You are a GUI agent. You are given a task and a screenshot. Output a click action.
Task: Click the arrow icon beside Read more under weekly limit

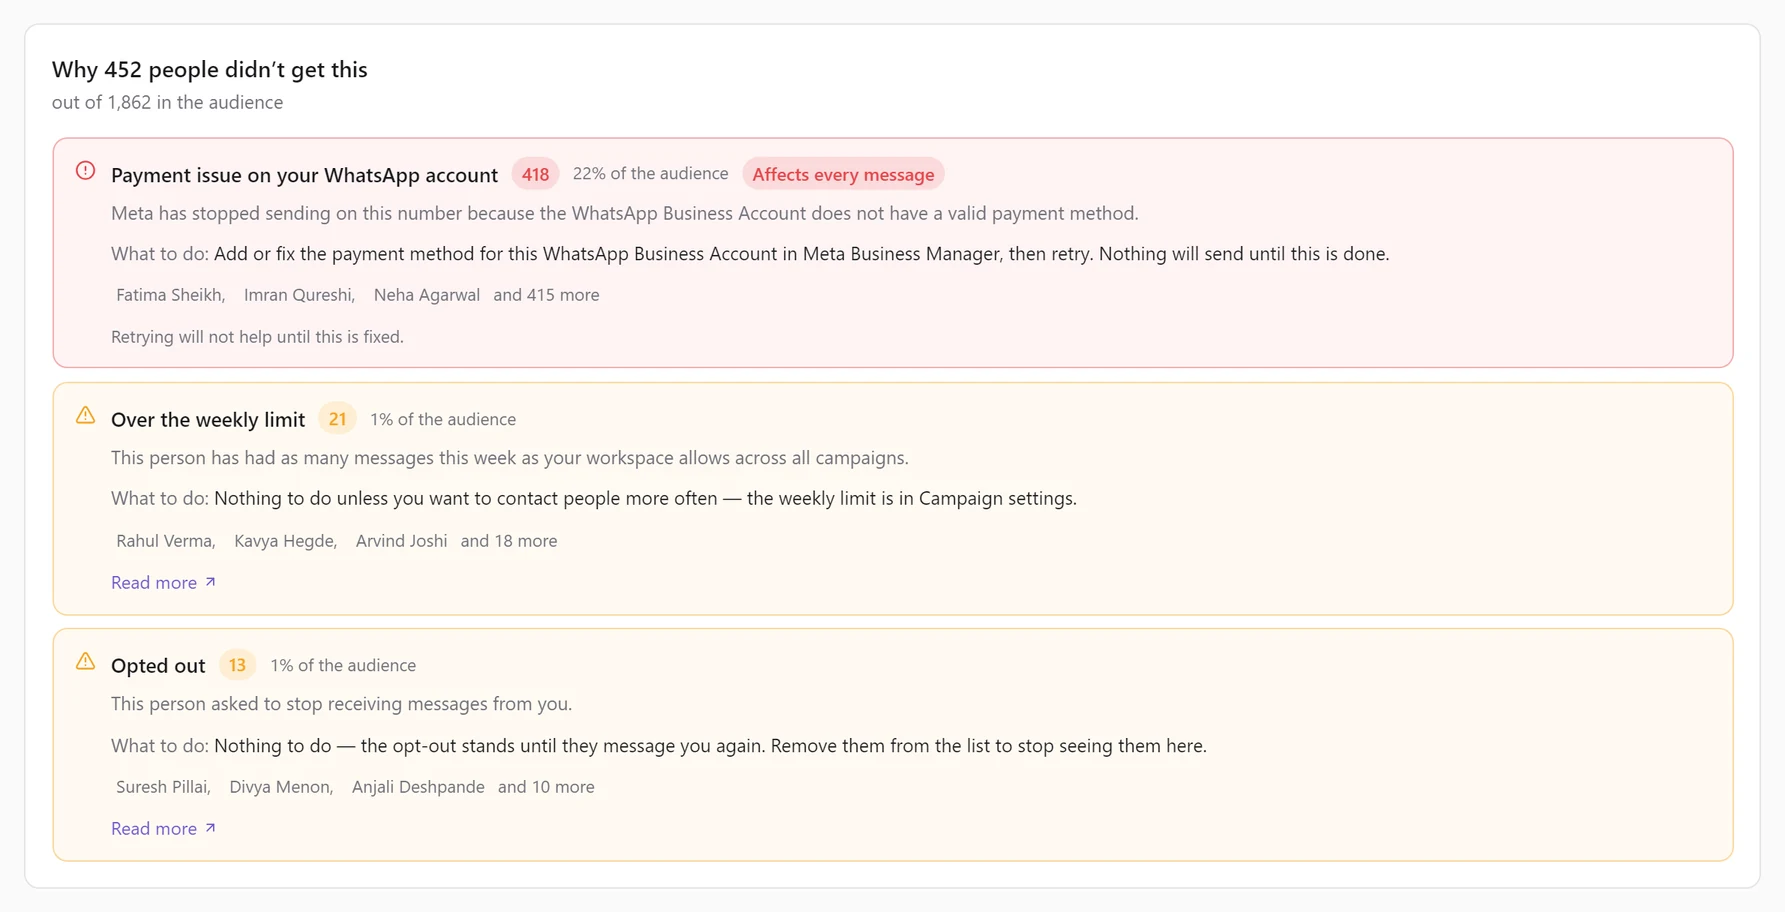coord(210,582)
